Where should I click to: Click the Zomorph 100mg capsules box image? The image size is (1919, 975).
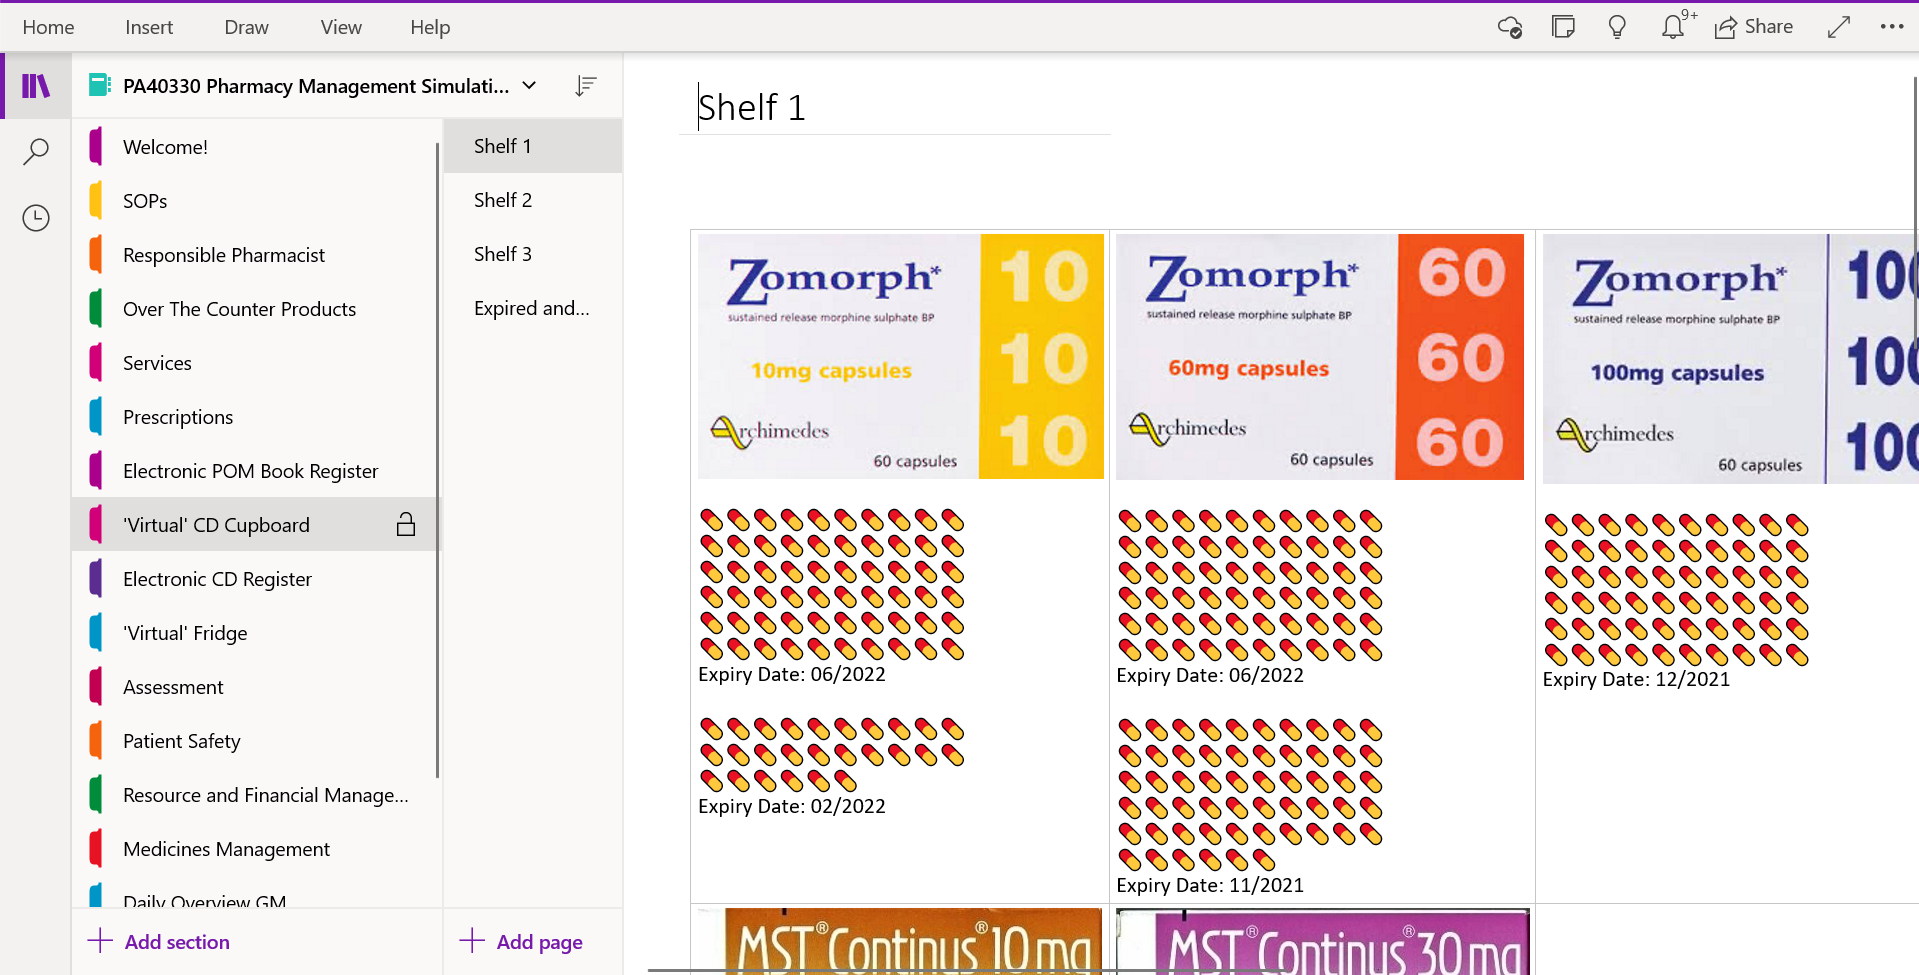(x=1730, y=359)
